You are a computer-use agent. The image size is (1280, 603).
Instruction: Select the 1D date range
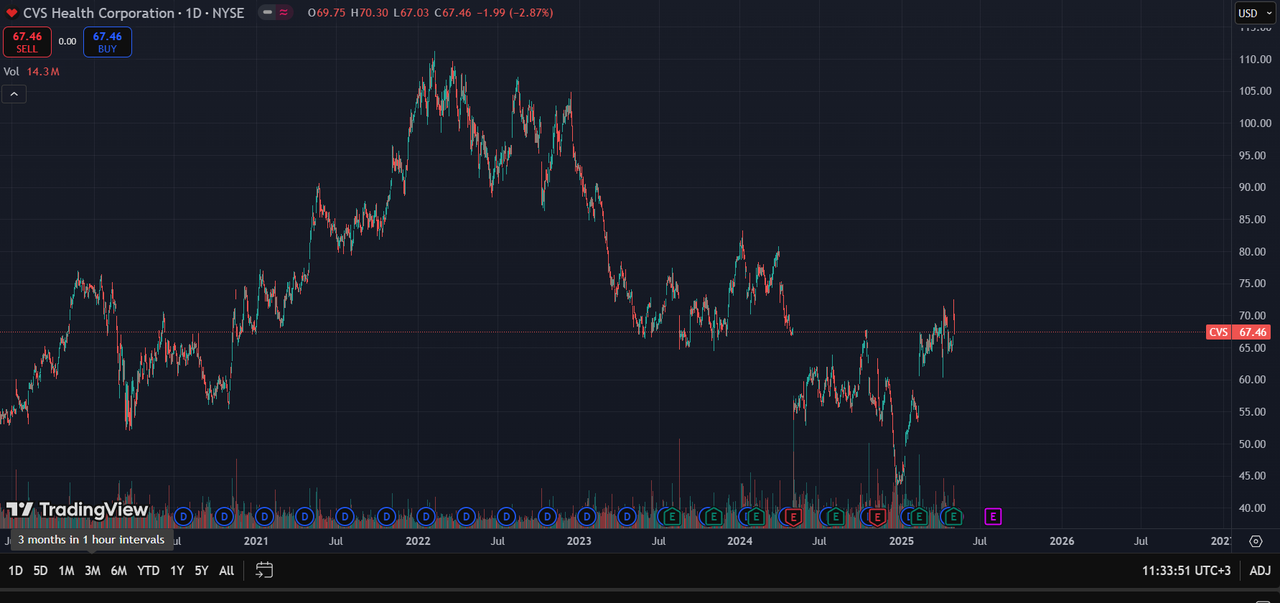[x=16, y=570]
